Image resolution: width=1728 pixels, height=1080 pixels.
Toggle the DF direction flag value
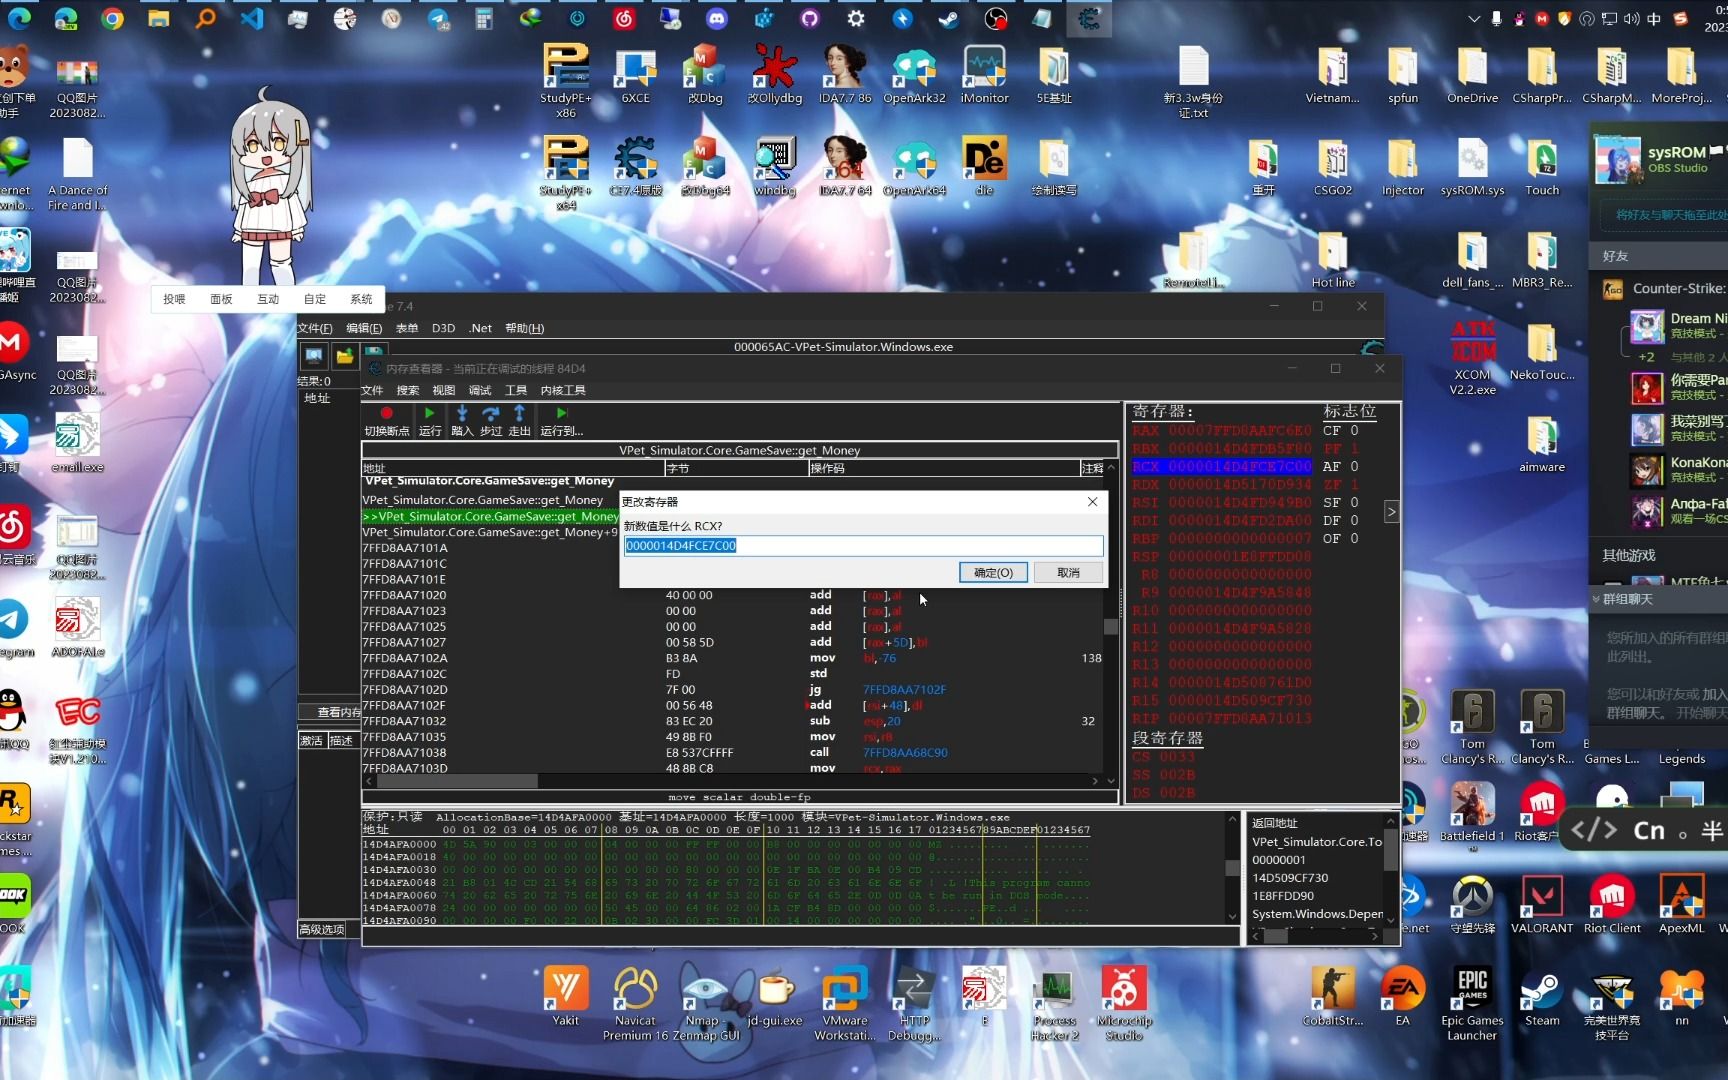tap(1354, 520)
